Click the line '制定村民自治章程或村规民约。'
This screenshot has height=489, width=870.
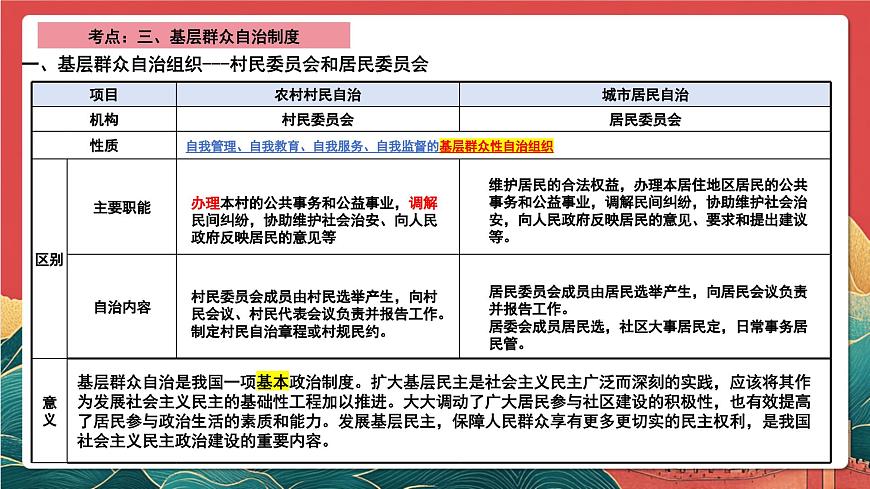click(289, 332)
